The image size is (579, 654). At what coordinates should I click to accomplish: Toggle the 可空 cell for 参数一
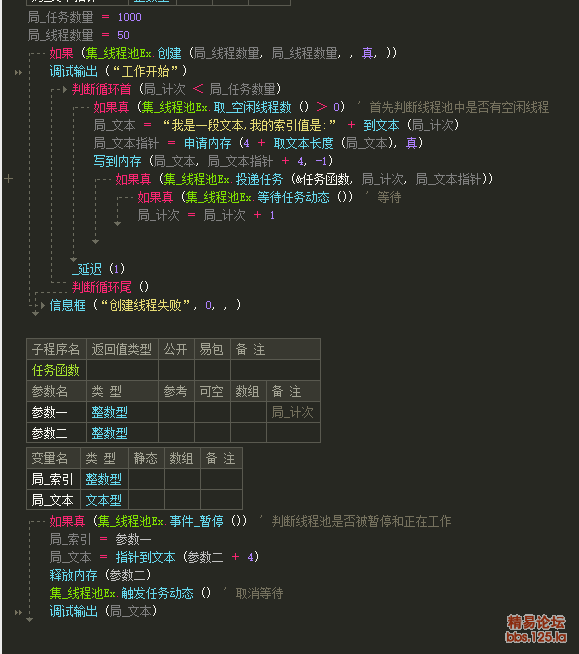(212, 412)
